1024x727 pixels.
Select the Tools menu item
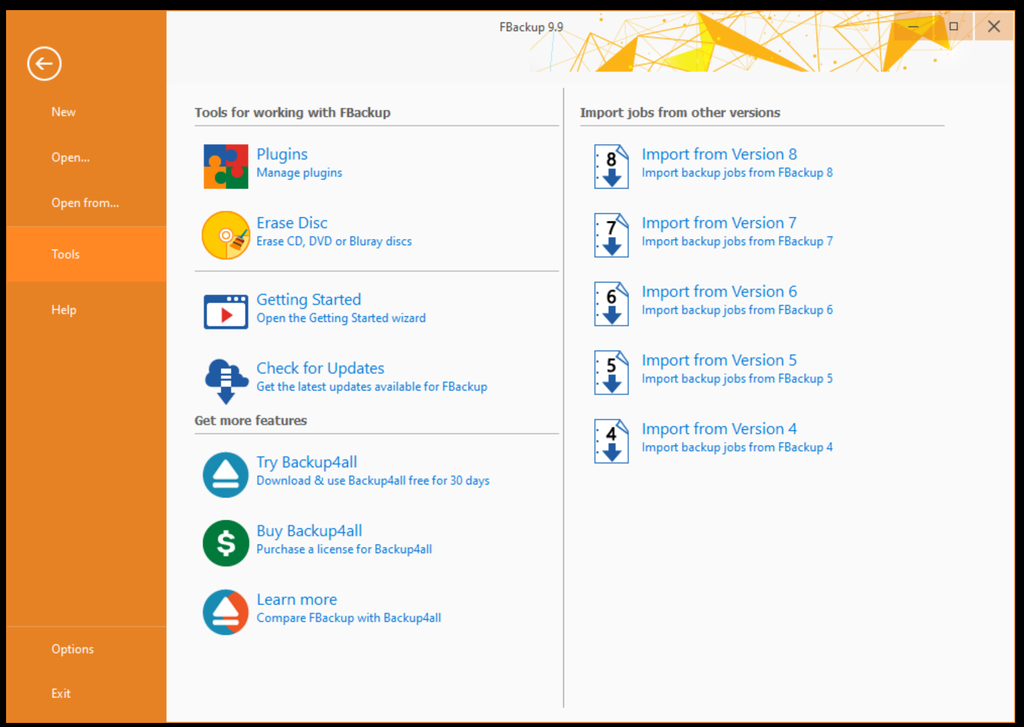(65, 254)
